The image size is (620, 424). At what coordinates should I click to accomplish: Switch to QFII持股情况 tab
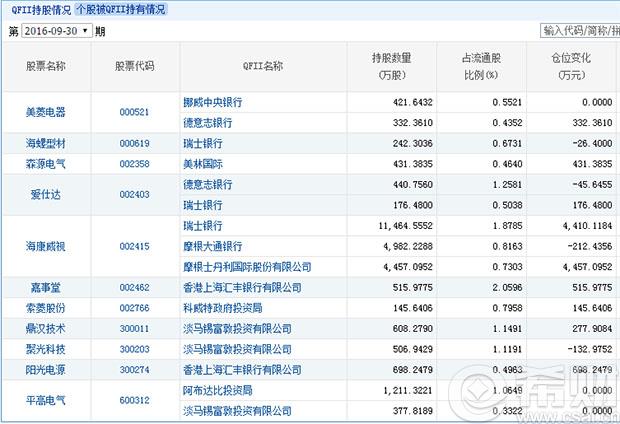41,9
